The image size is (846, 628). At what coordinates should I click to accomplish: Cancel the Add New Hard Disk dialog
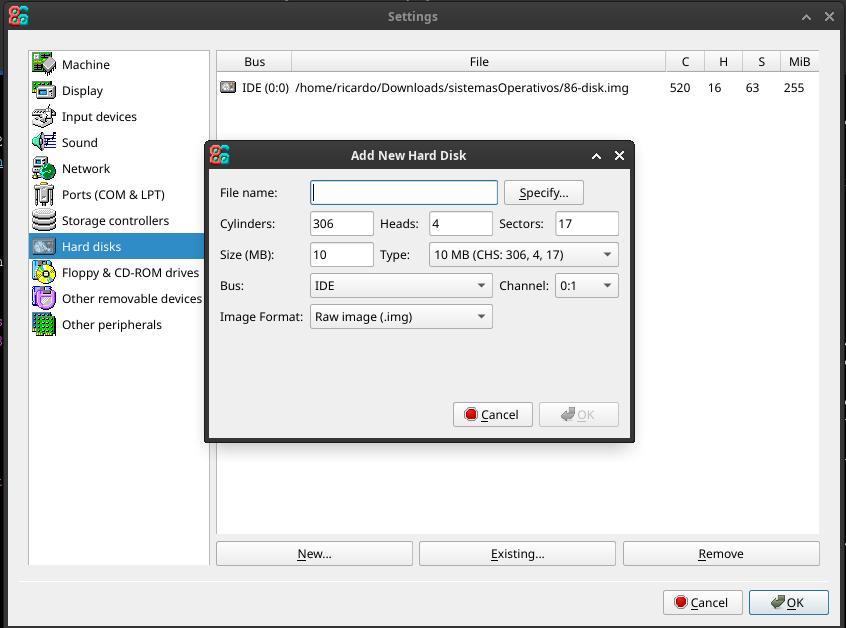[493, 414]
